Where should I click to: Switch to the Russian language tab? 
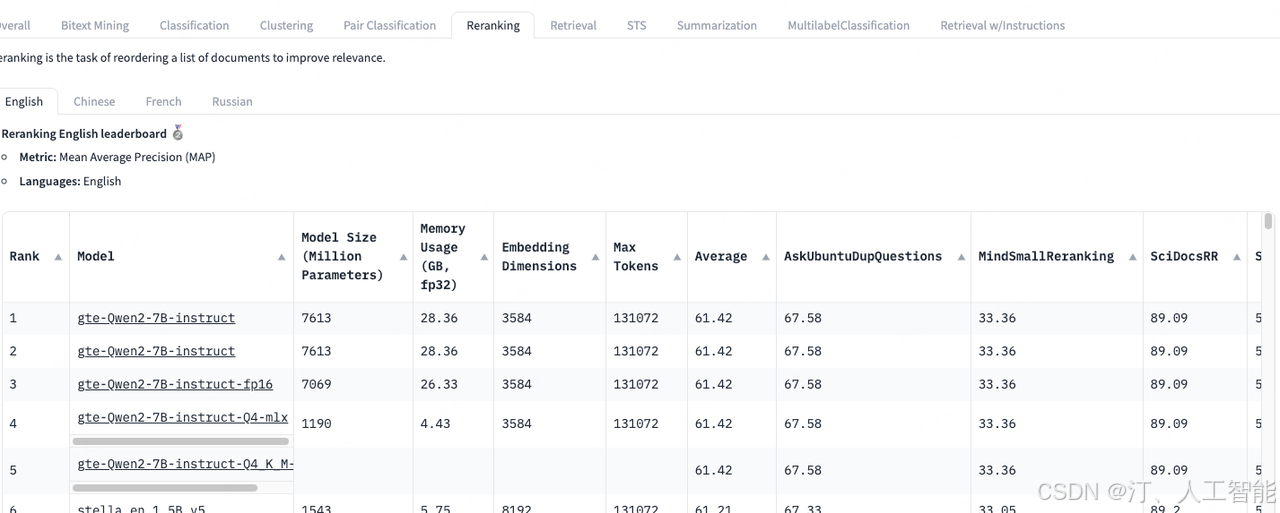232,101
